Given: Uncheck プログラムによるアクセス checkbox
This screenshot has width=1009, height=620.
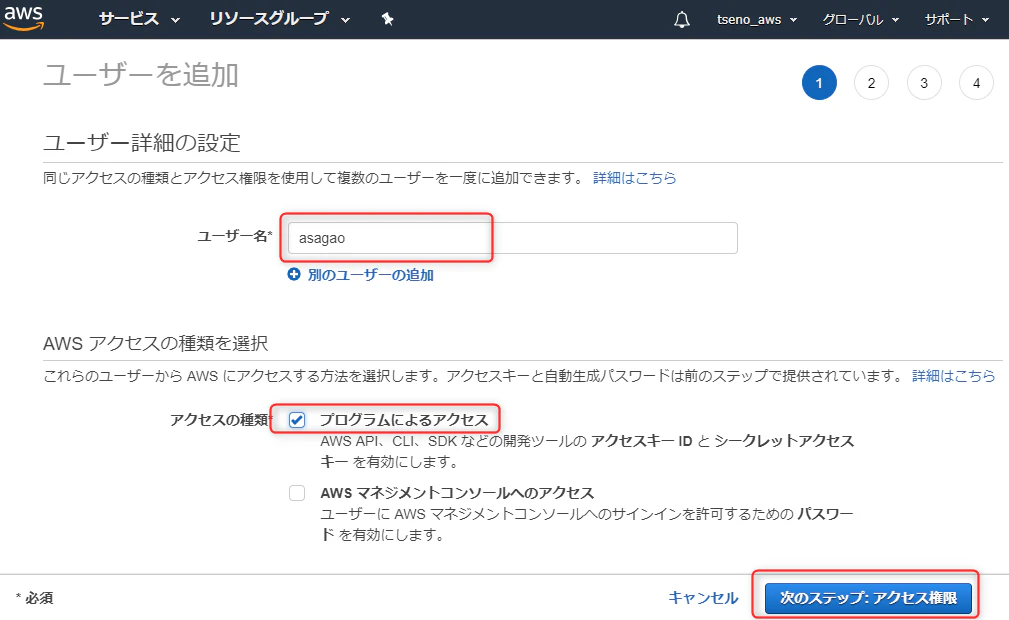Looking at the screenshot, I should pyautogui.click(x=297, y=420).
